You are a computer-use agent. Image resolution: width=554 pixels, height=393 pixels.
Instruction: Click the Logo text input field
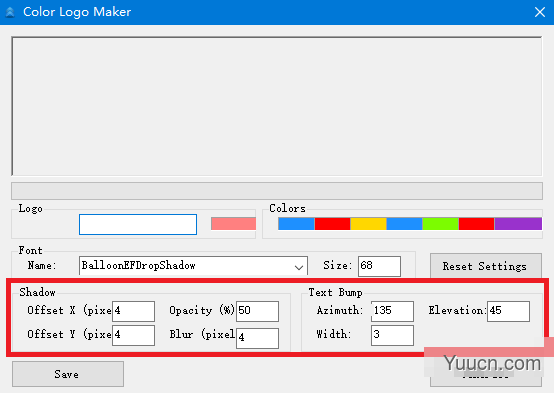tap(138, 224)
